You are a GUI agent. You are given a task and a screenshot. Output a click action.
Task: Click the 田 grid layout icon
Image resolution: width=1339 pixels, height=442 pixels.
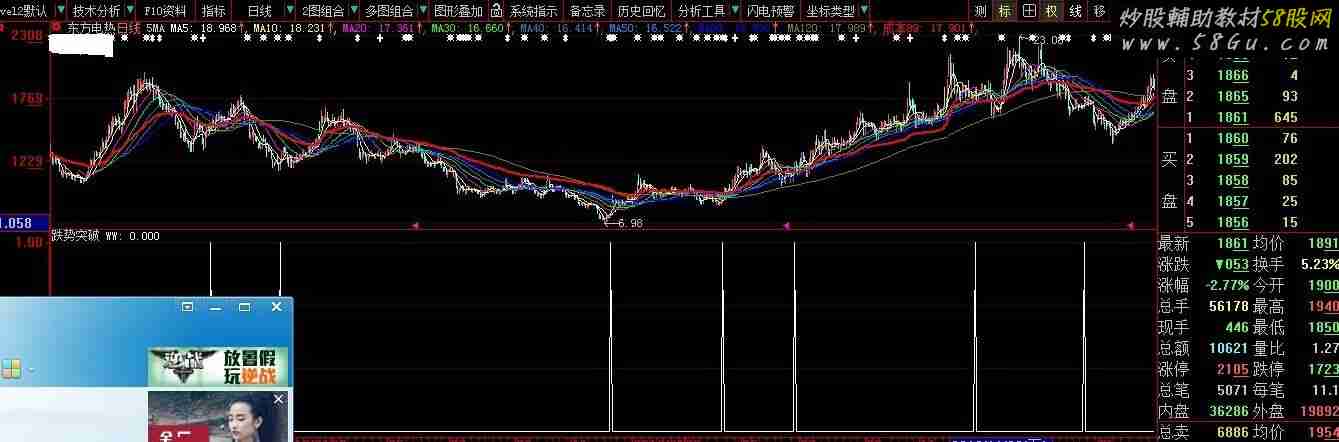1028,11
